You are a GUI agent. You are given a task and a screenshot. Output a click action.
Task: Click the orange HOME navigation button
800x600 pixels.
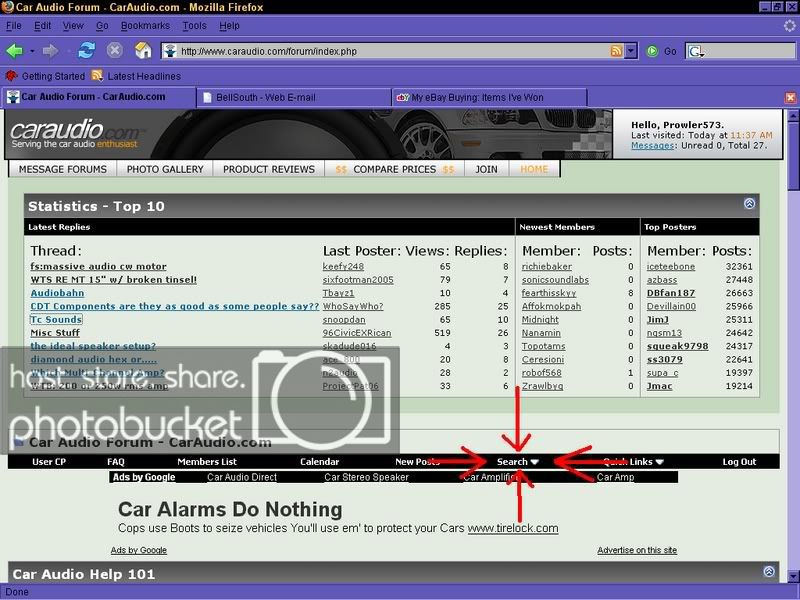click(x=534, y=169)
